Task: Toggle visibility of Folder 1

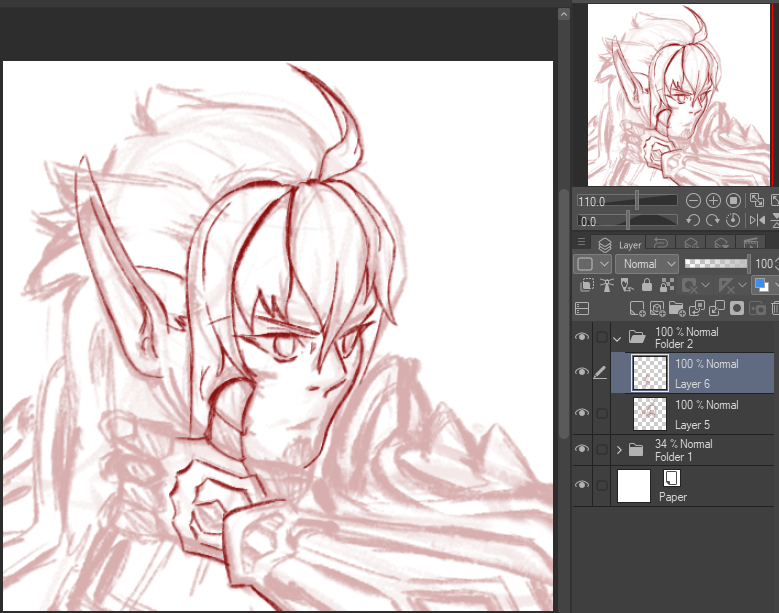Action: (582, 449)
